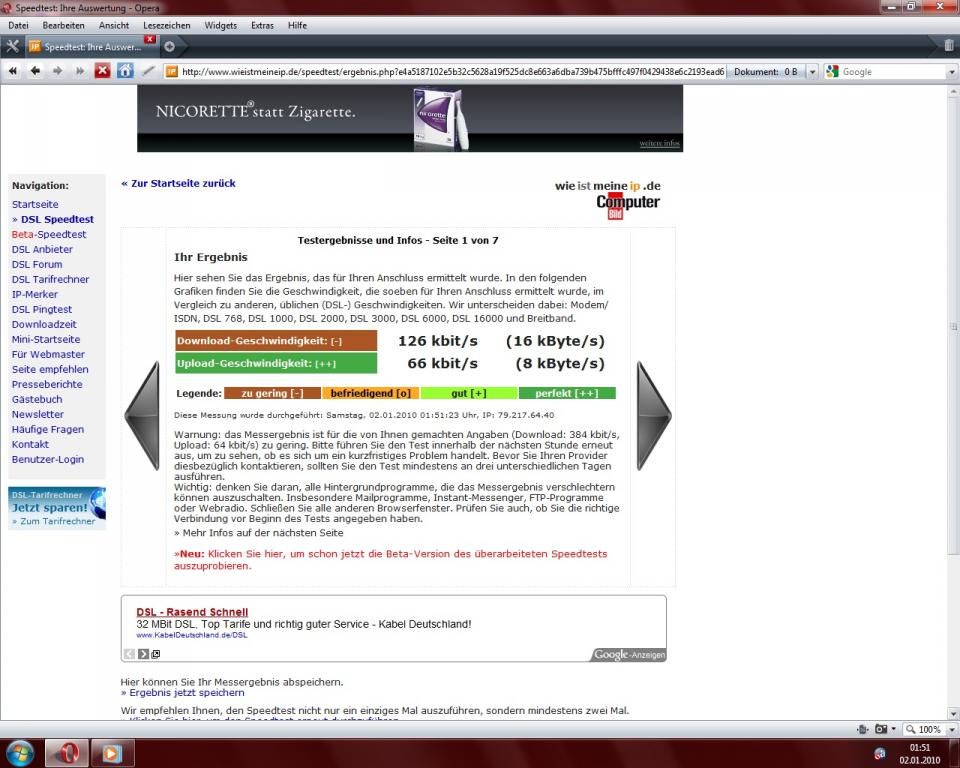Go to next results page arrow
Viewport: 960px width, 768px height.
(x=653, y=416)
